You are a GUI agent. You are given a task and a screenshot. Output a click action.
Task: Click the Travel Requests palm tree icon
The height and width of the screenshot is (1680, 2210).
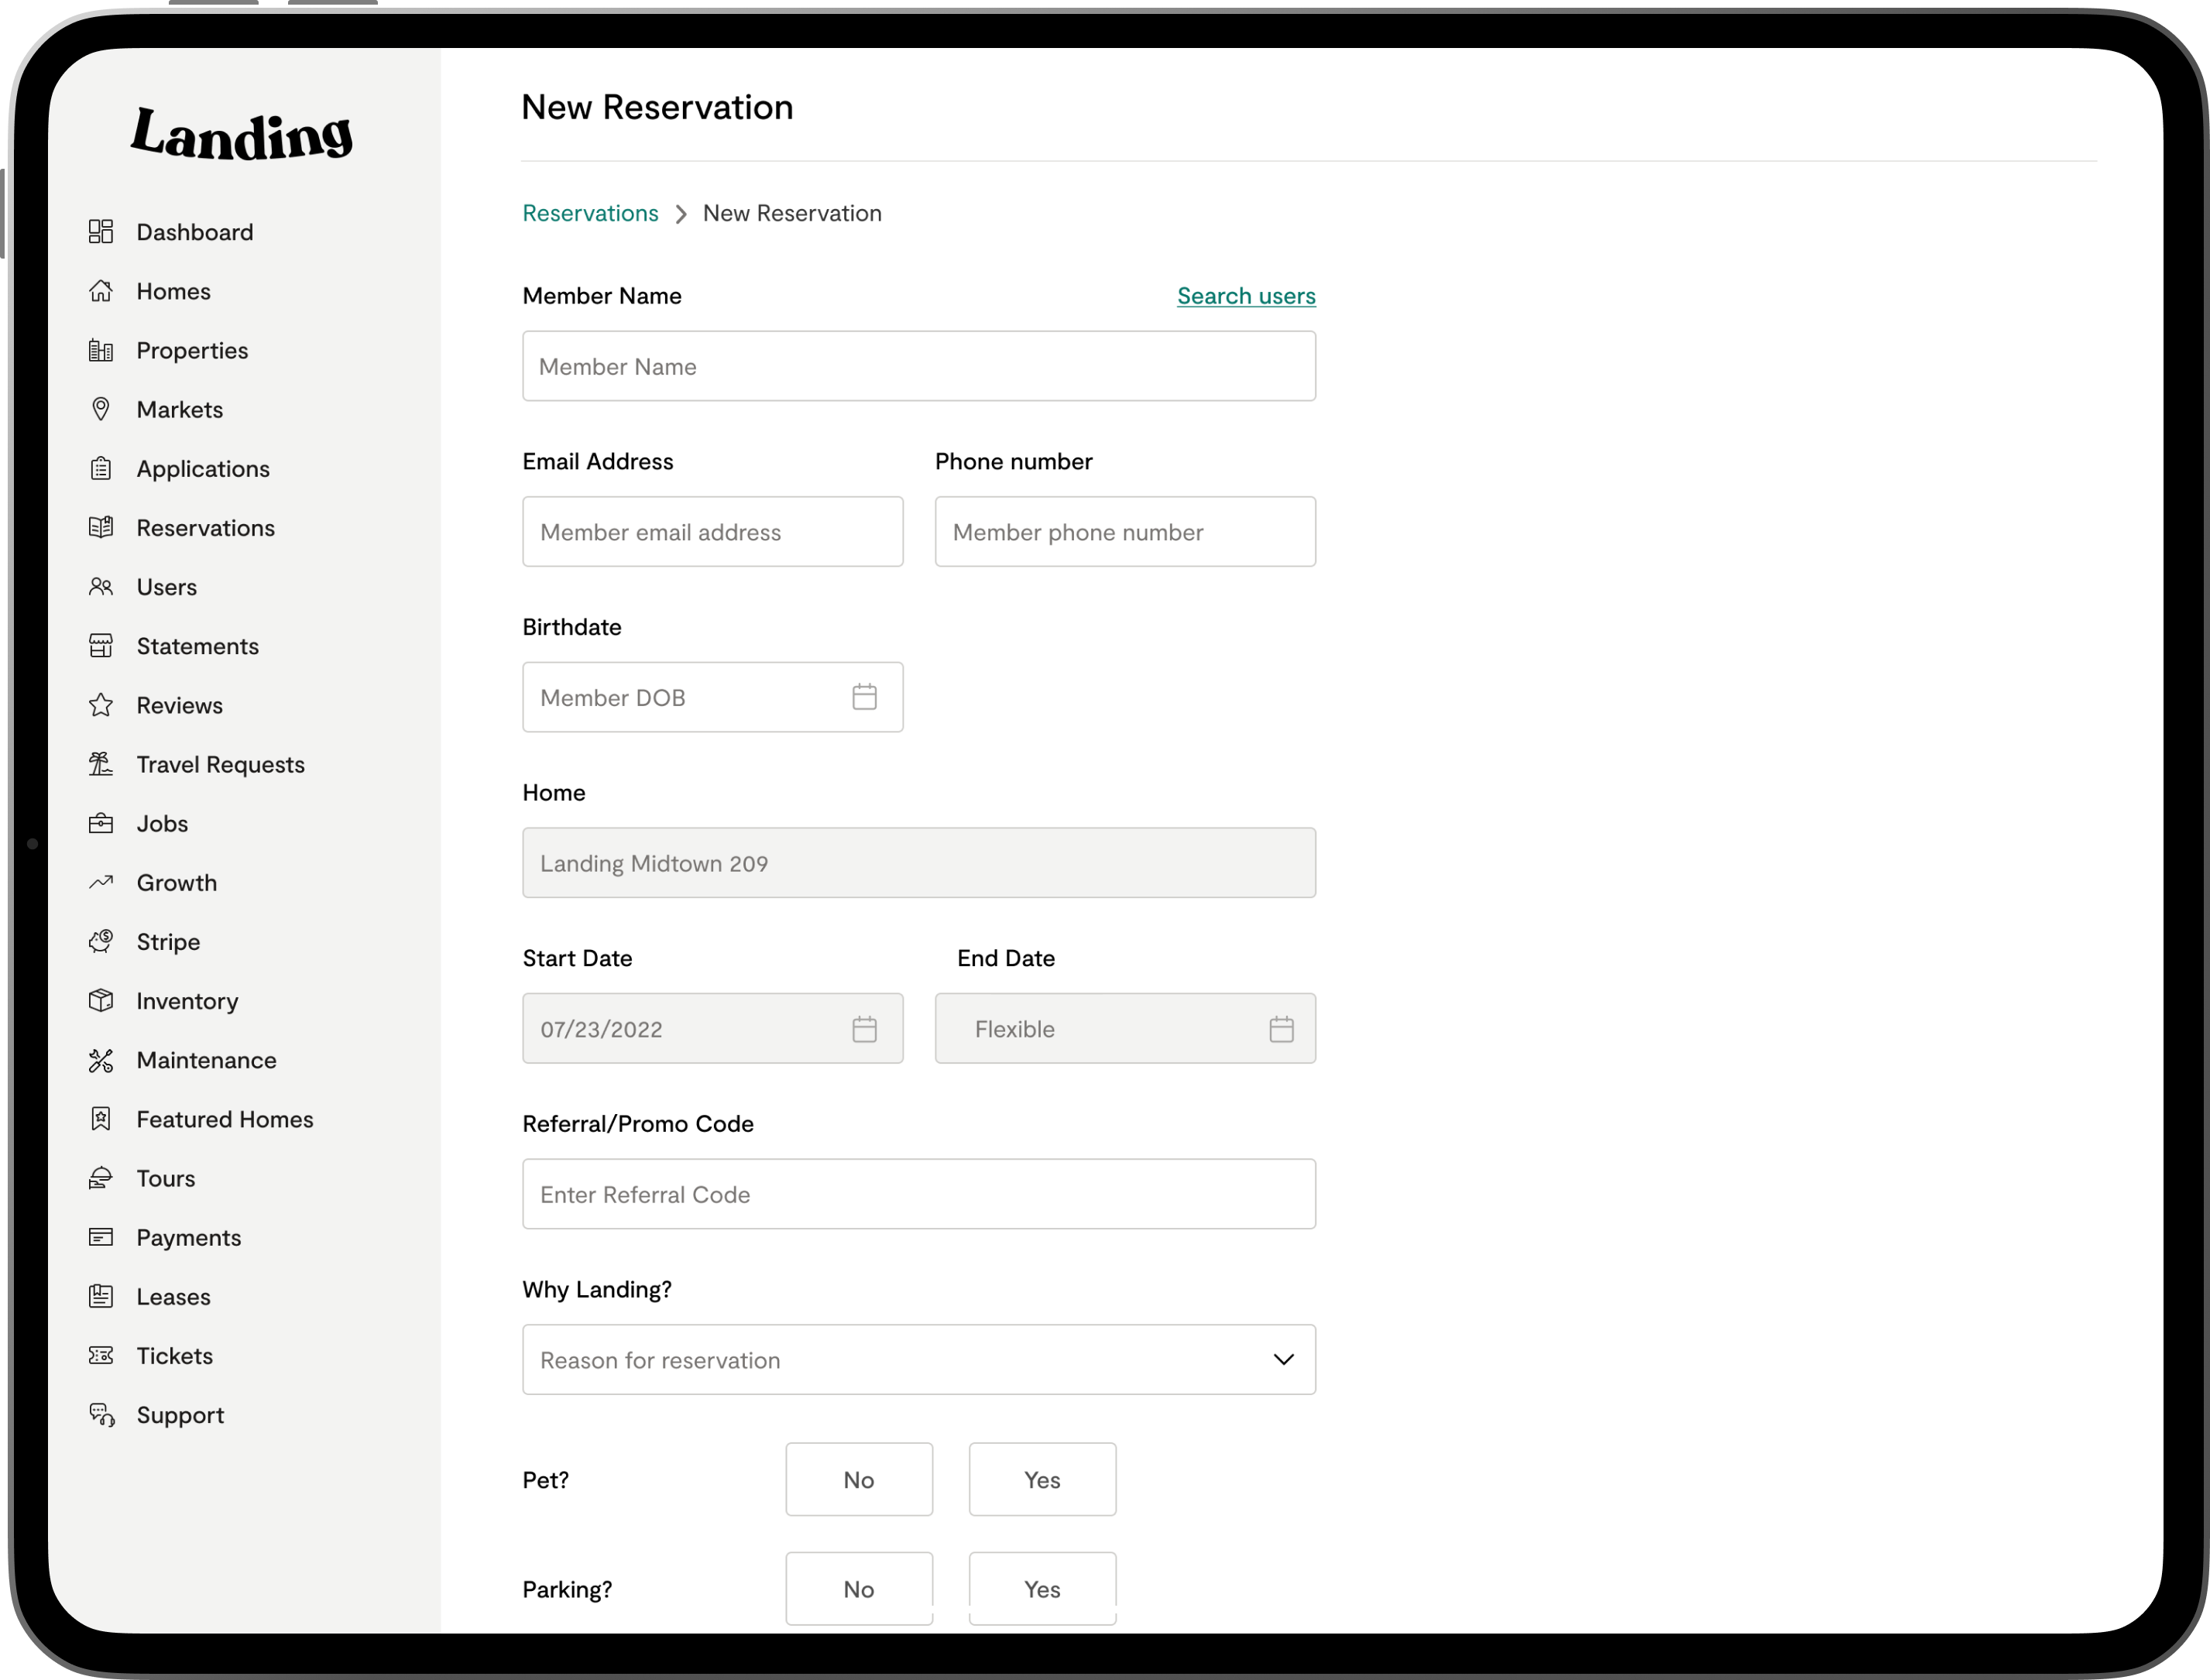click(x=101, y=764)
